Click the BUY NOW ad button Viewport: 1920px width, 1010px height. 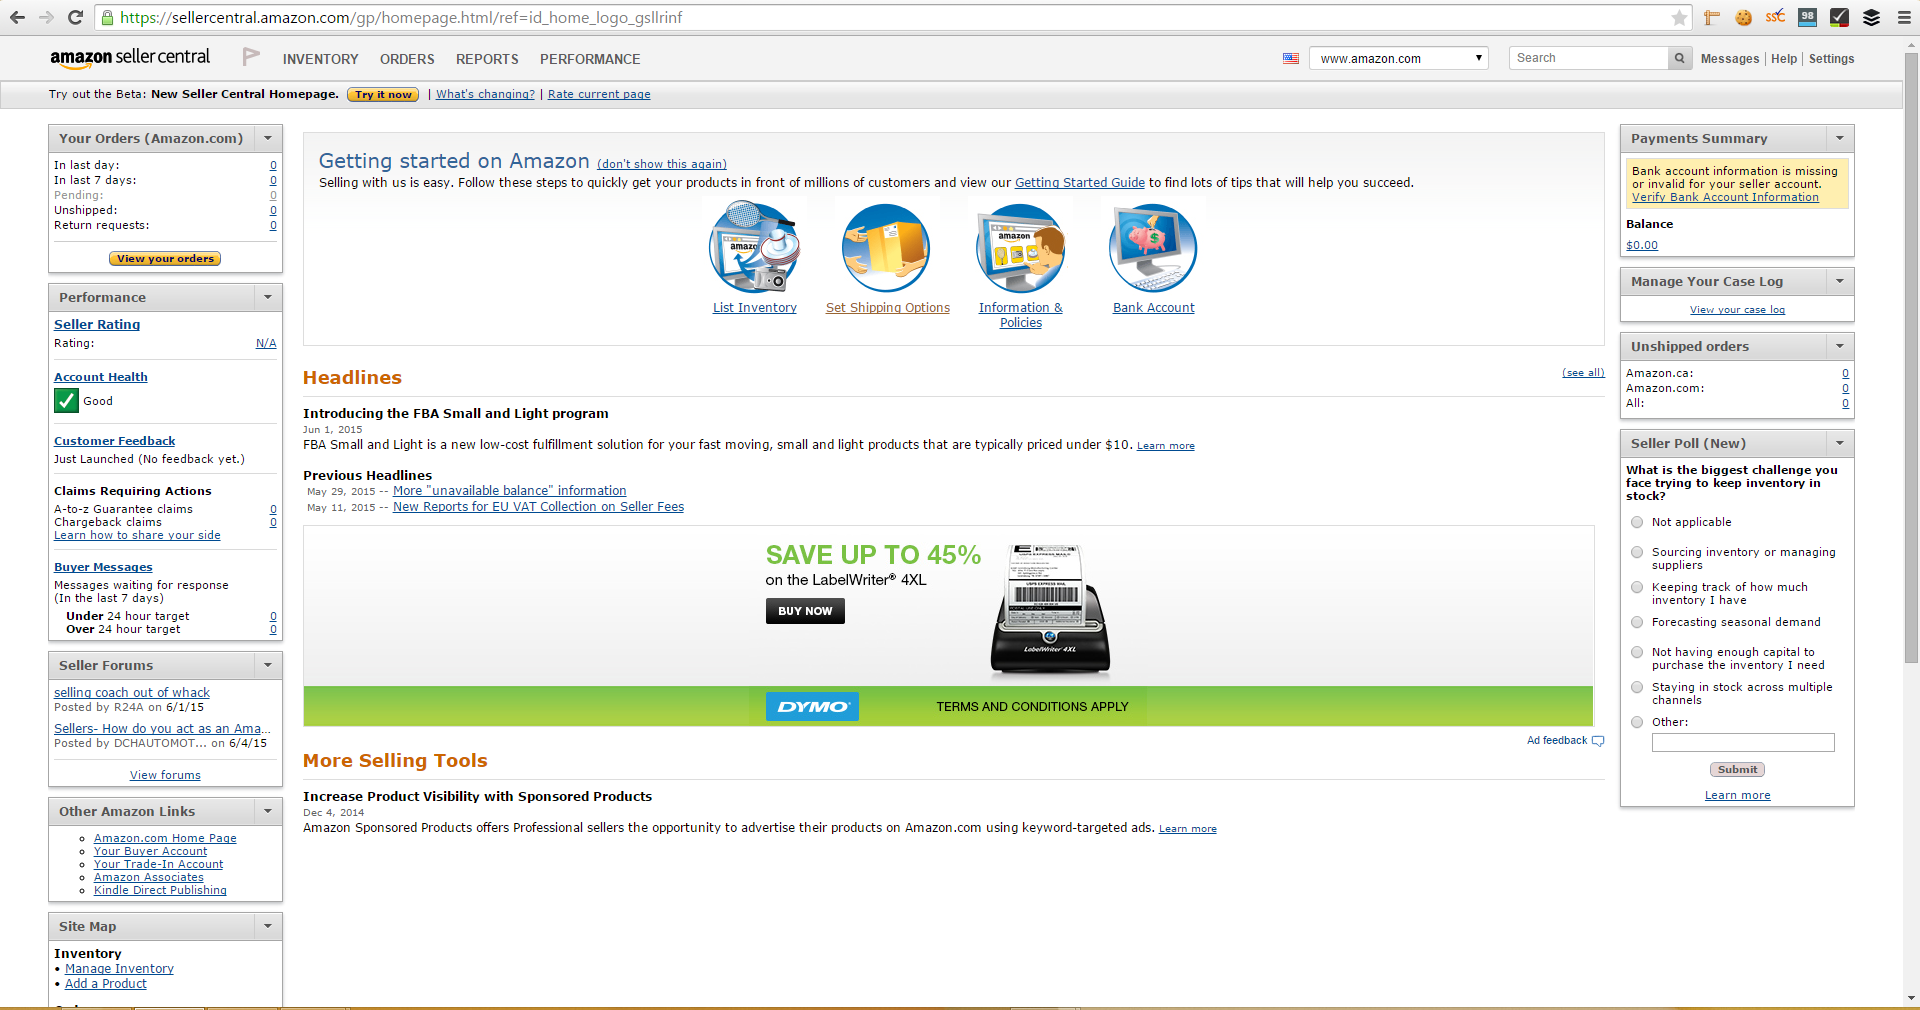pos(805,611)
